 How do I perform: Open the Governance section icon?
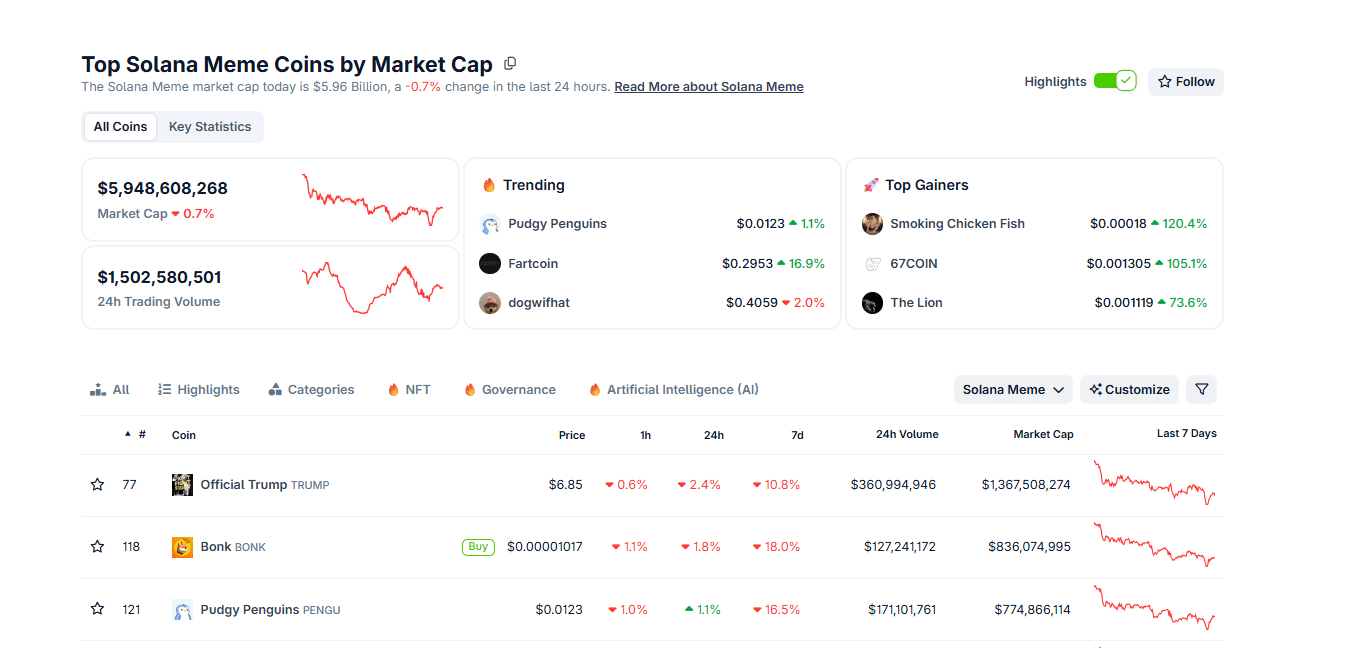pyautogui.click(x=470, y=389)
